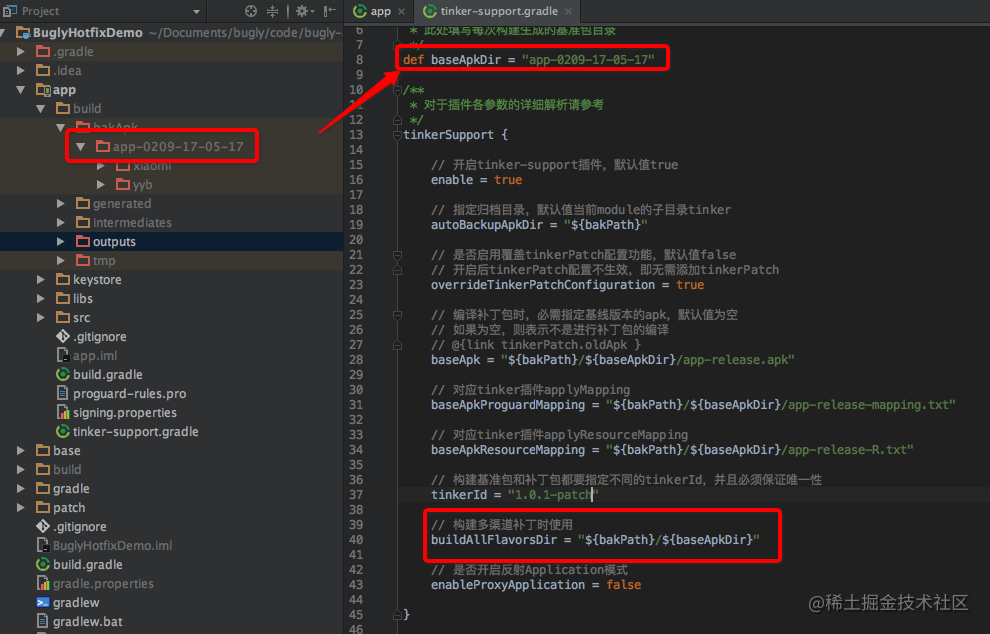Image resolution: width=990 pixels, height=634 pixels.
Task: Click the git icon of app .gitignore
Action: pyautogui.click(x=63, y=337)
